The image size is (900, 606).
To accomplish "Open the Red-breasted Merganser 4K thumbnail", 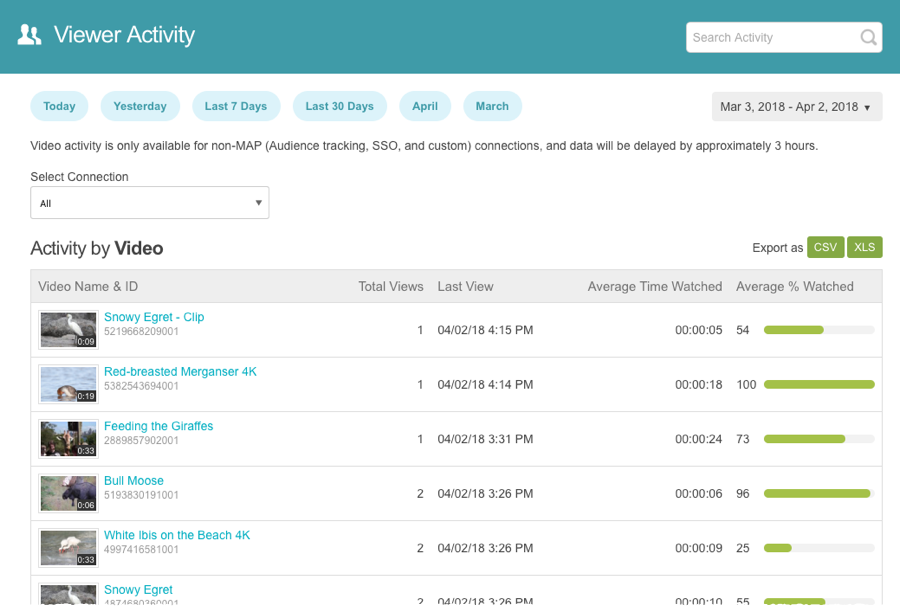I will (68, 384).
